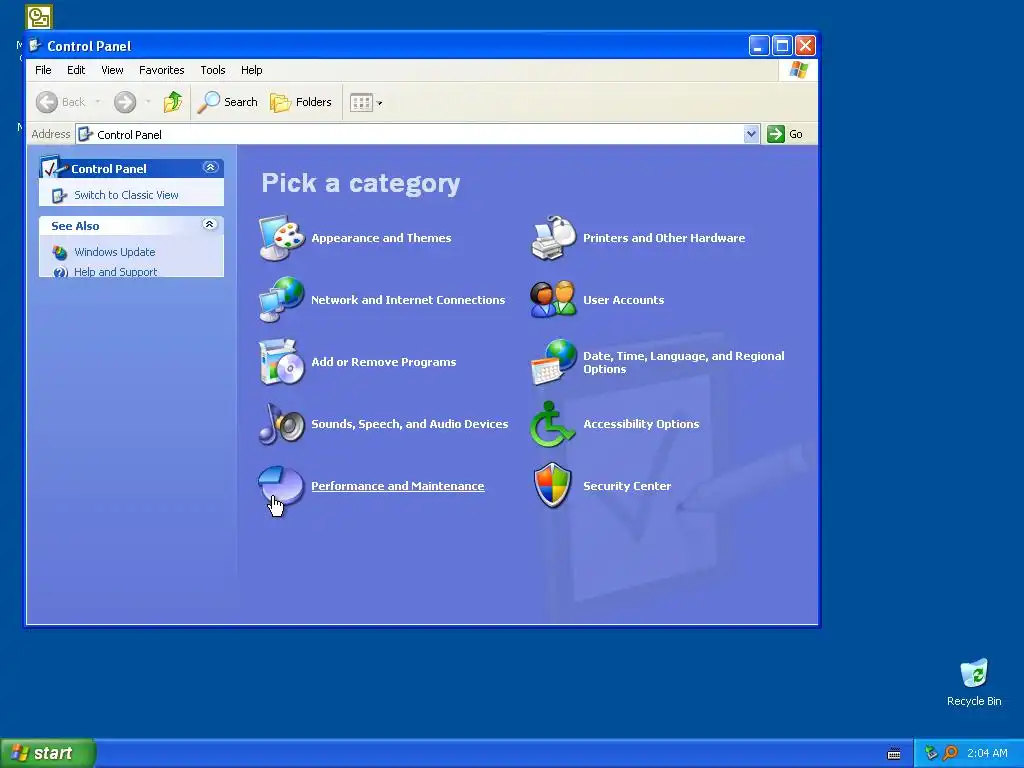Click the Windows Update icon in See Also

(60, 252)
